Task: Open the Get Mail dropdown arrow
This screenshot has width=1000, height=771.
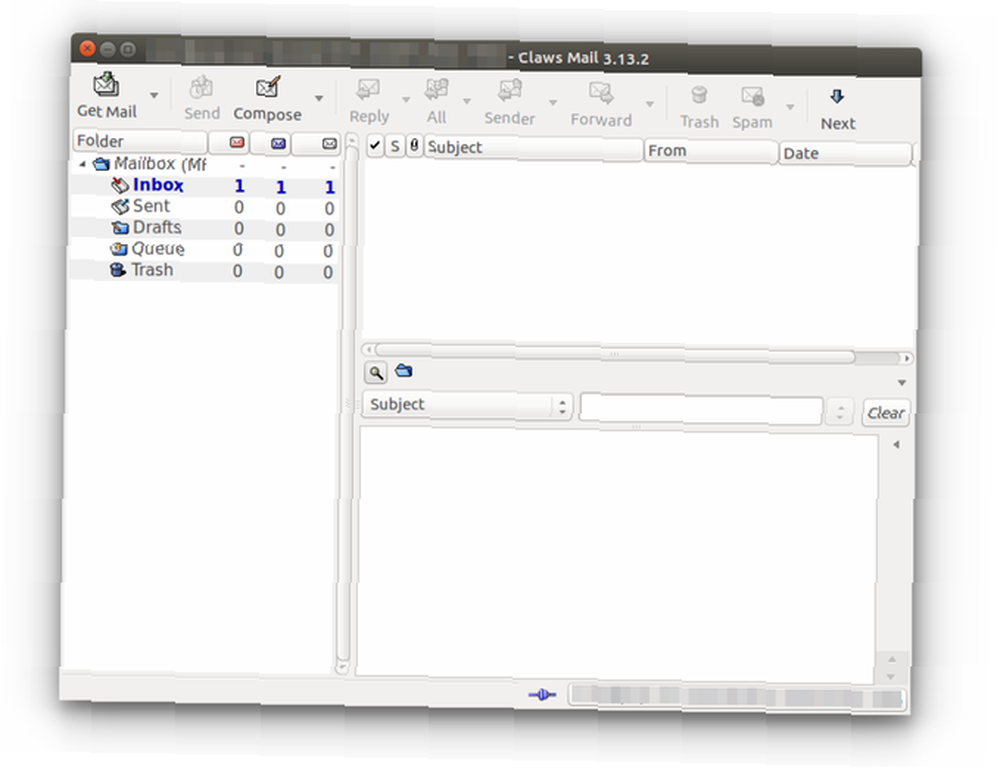Action: point(154,95)
